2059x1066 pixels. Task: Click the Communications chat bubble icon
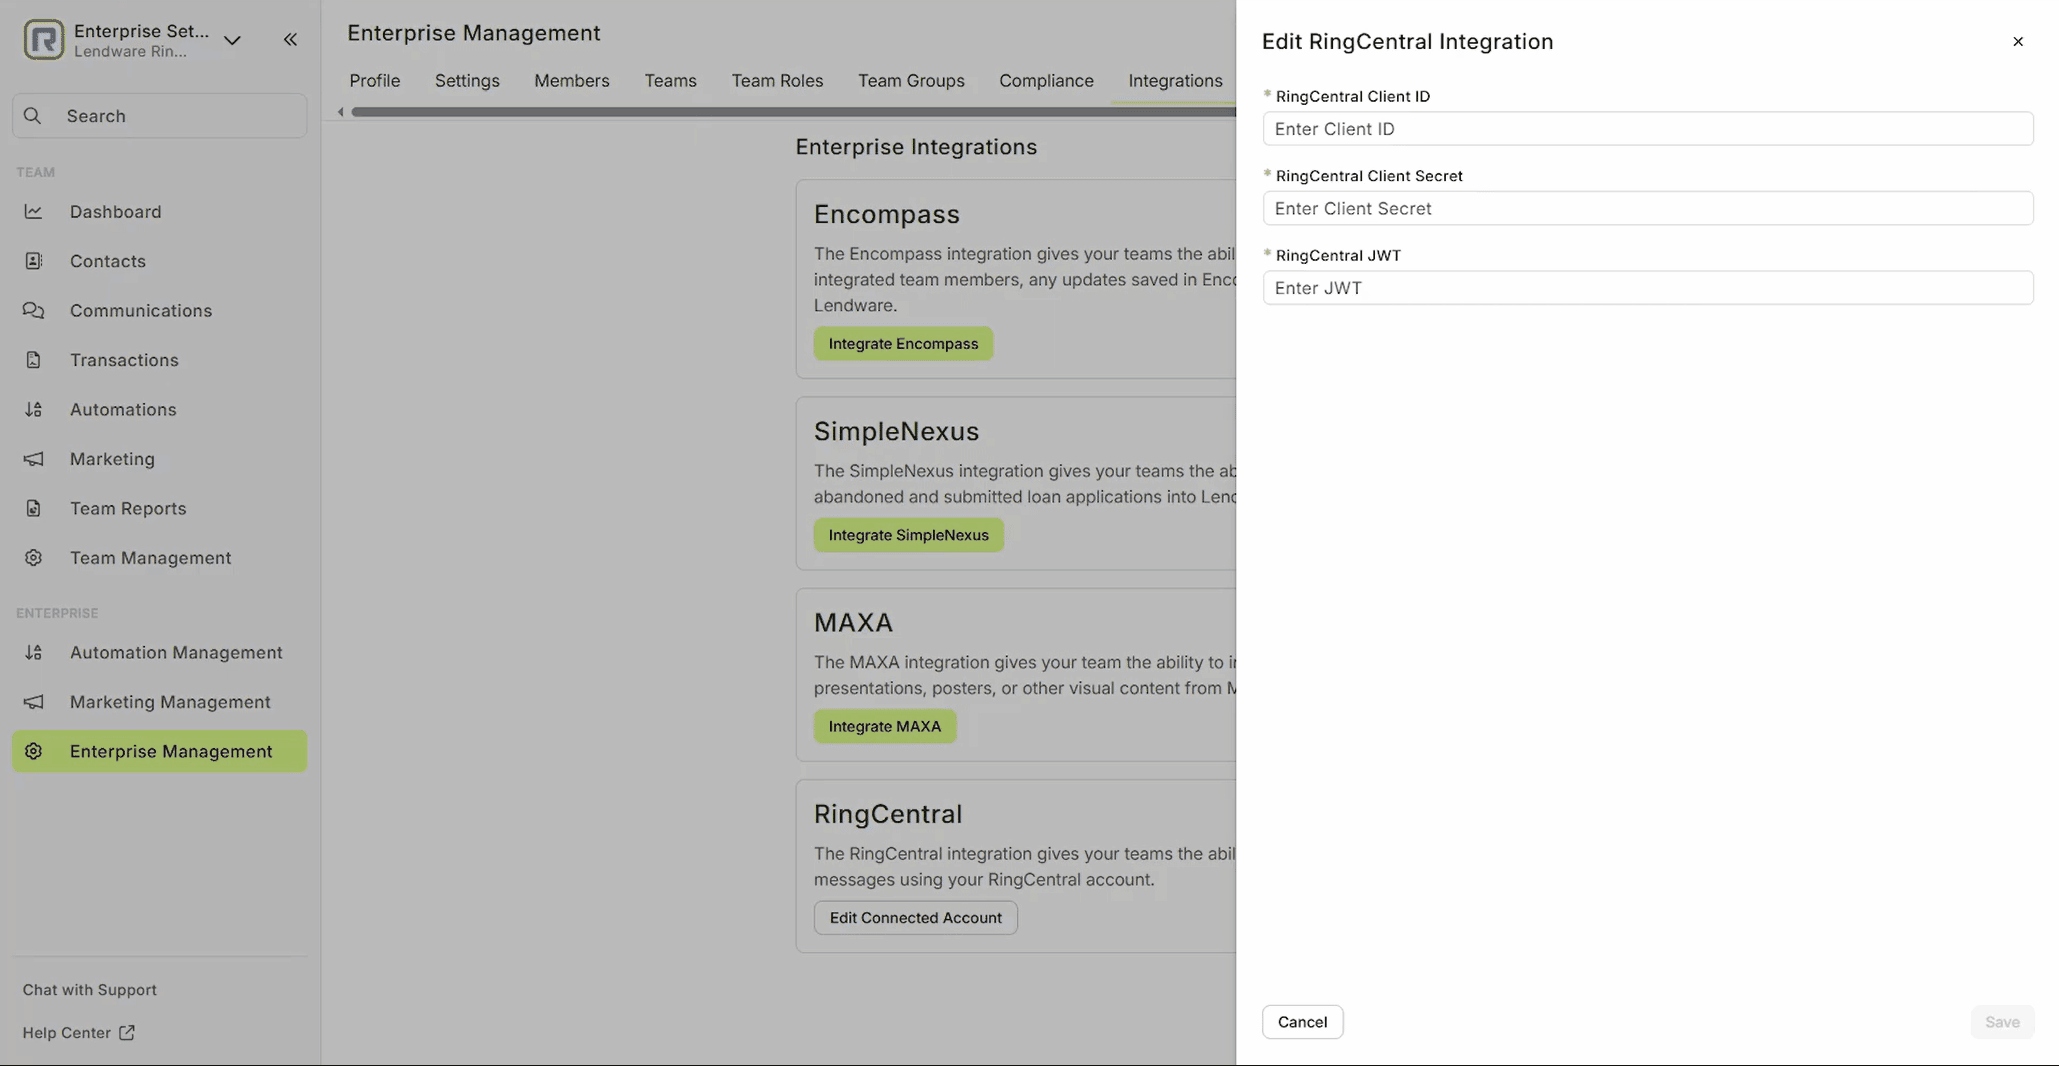tap(34, 311)
